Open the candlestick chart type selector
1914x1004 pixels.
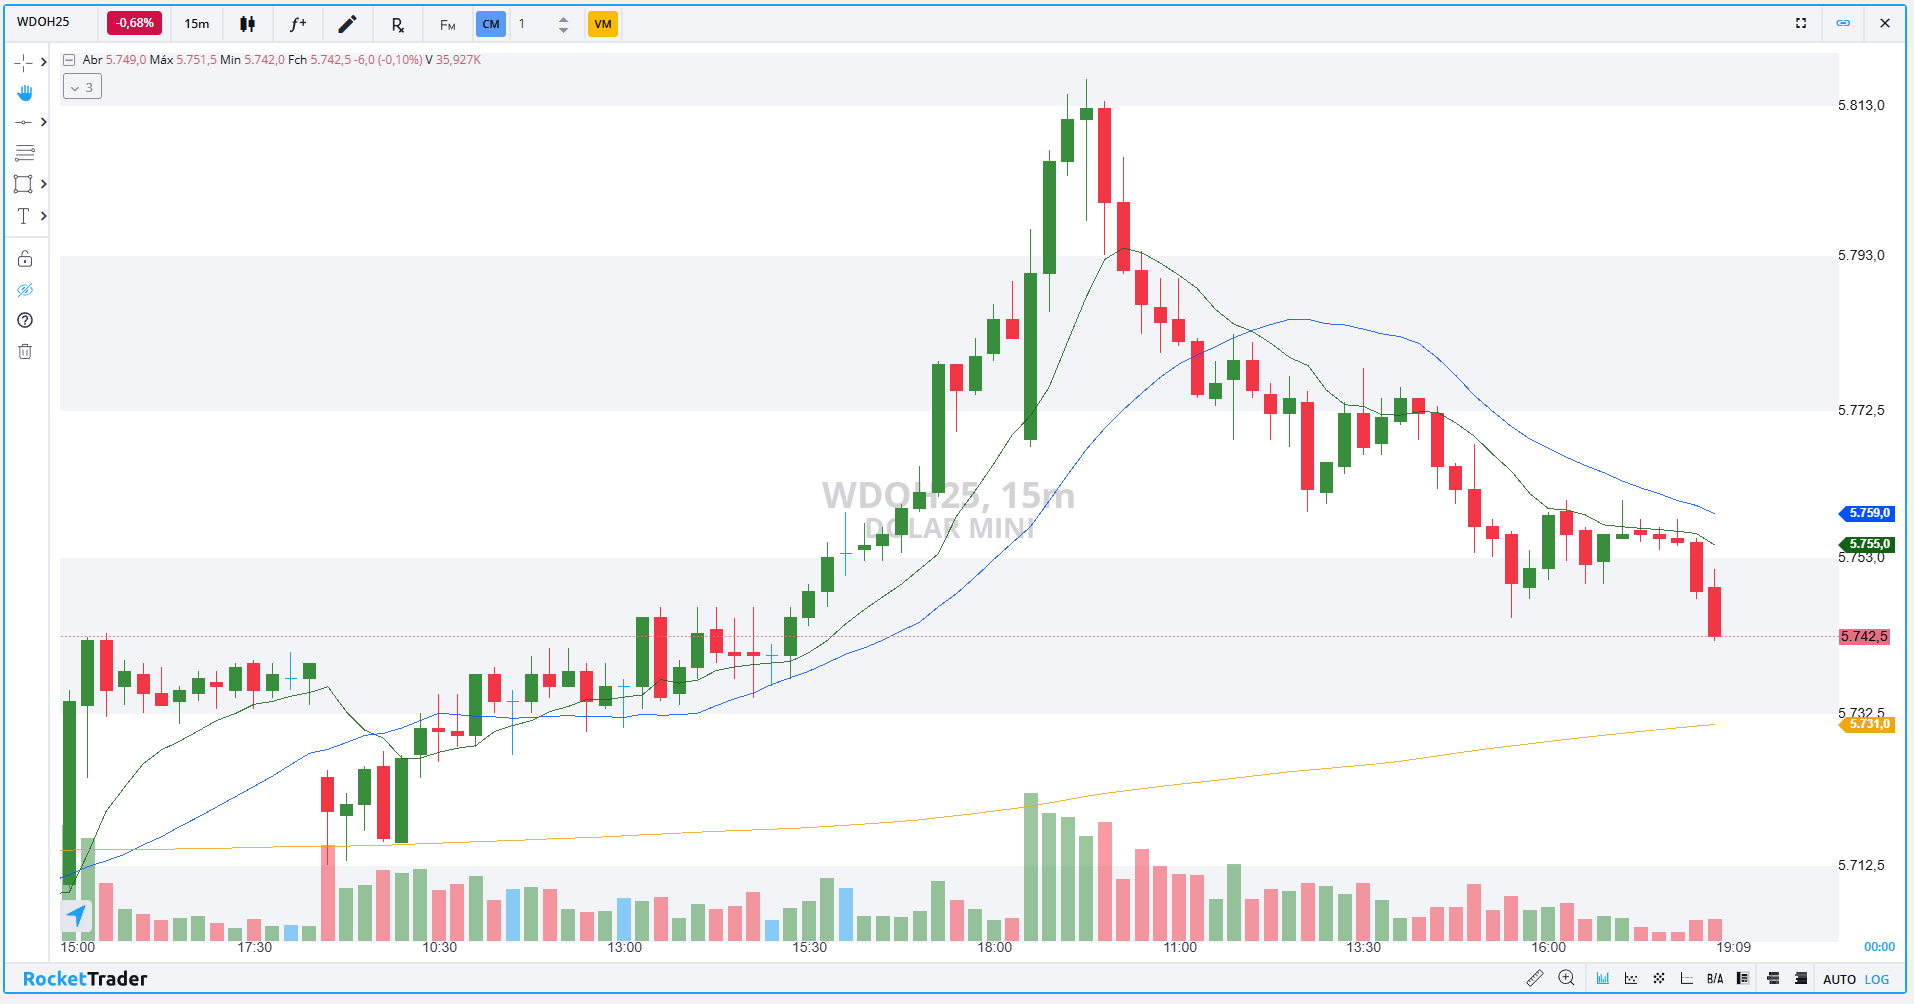click(247, 24)
